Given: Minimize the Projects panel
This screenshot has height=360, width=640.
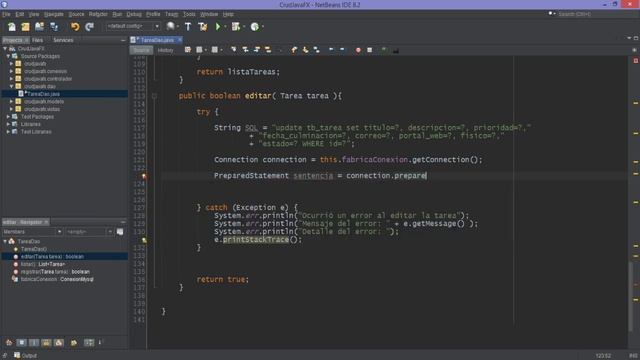Looking at the screenshot, I should (123, 40).
